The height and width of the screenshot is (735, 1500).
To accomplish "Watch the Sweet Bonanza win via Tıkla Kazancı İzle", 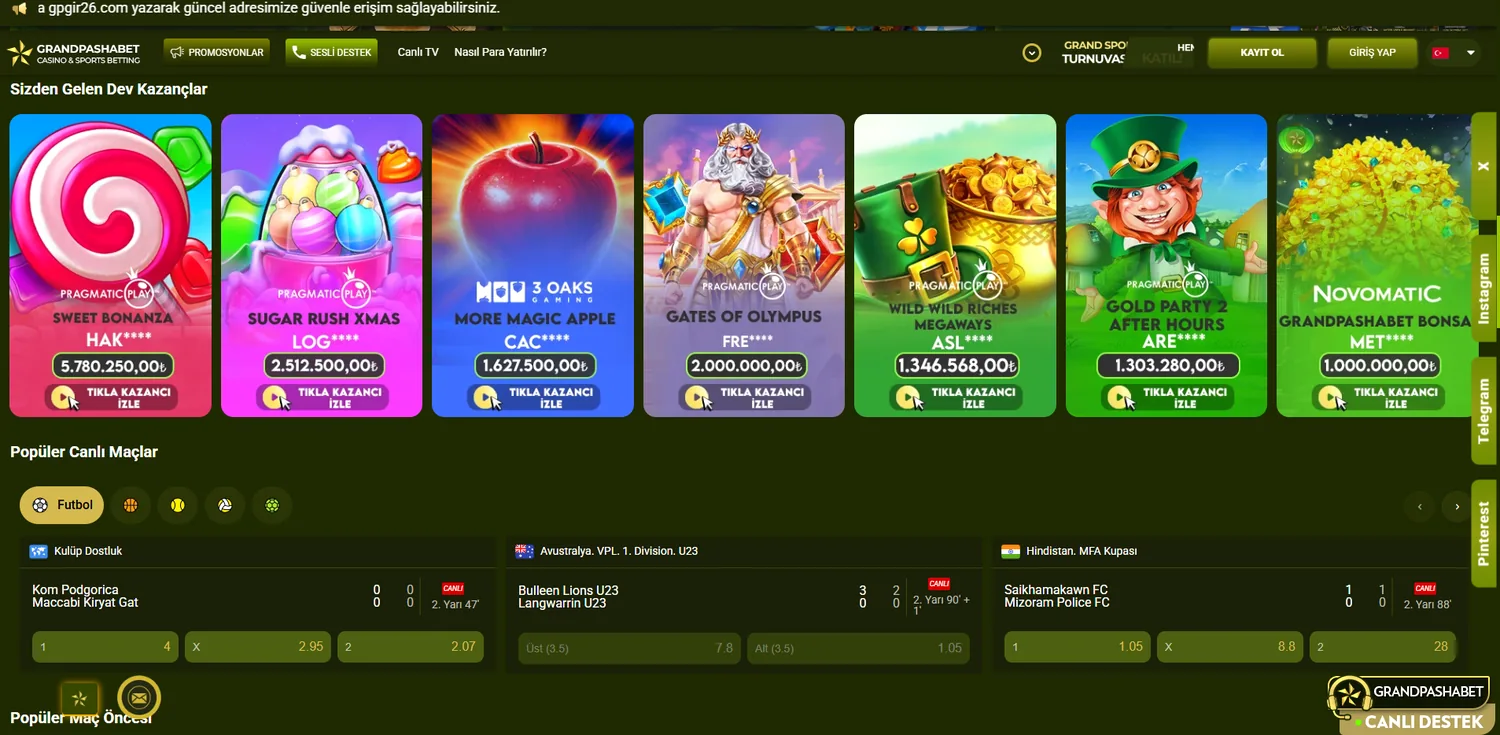I will click(111, 397).
